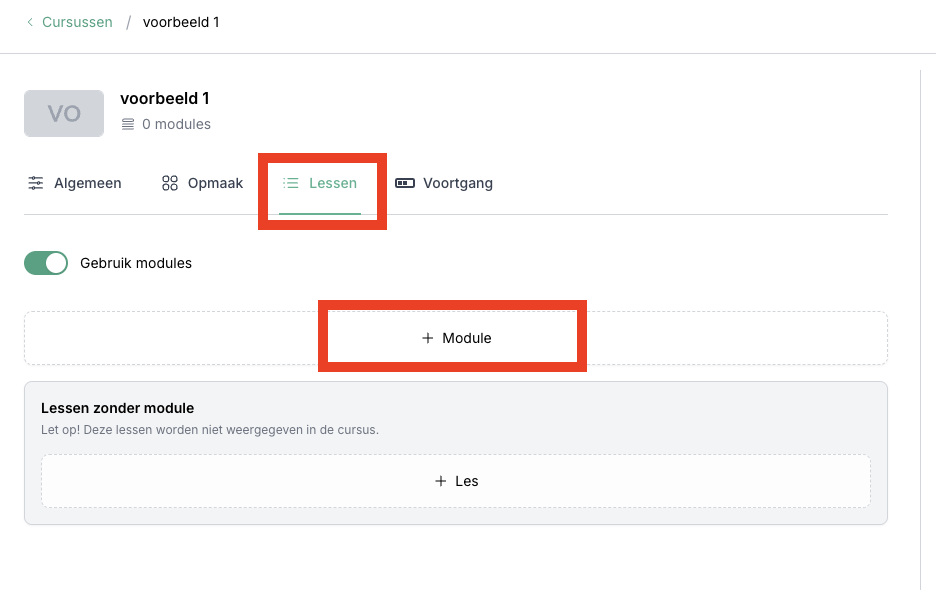Click the plus icon before Module
Image resolution: width=936 pixels, height=590 pixels.
pyautogui.click(x=428, y=338)
